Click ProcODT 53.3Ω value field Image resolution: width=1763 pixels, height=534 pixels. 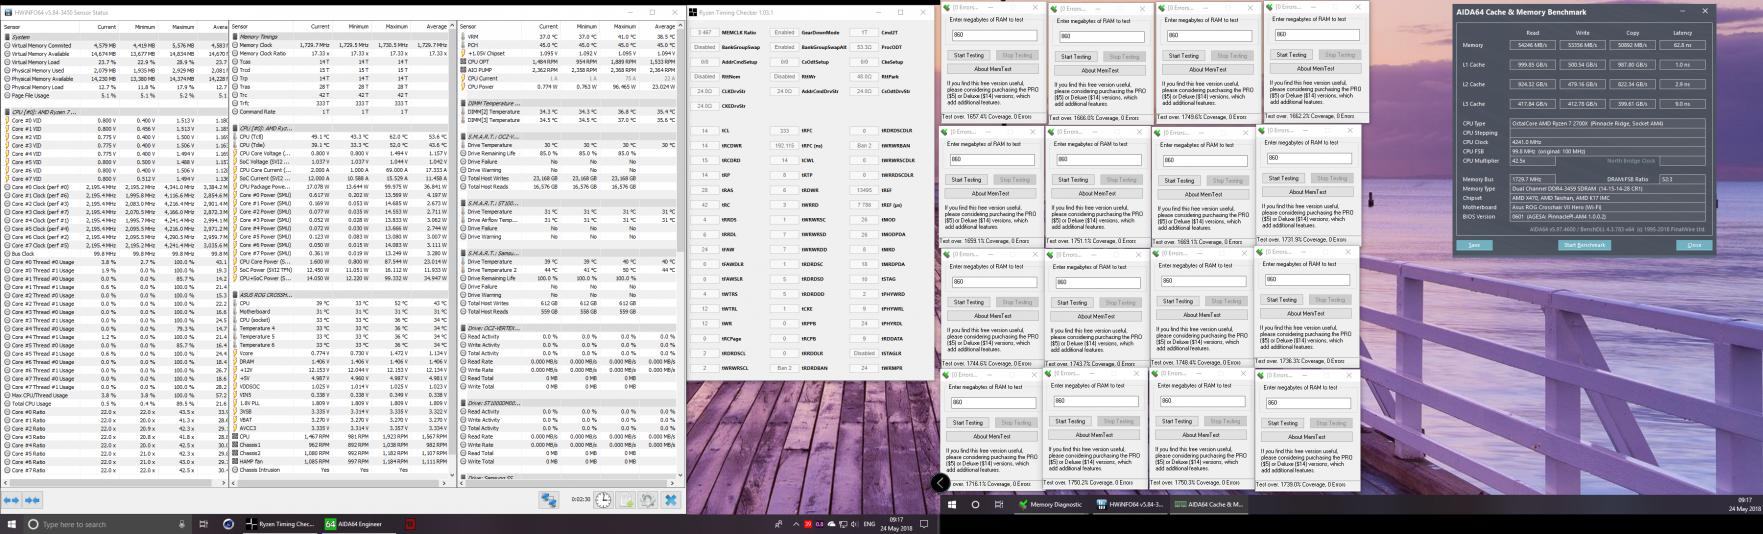(x=865, y=47)
